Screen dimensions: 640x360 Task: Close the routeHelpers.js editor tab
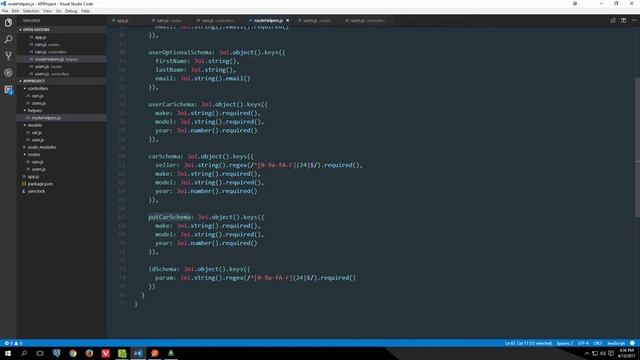(x=287, y=20)
